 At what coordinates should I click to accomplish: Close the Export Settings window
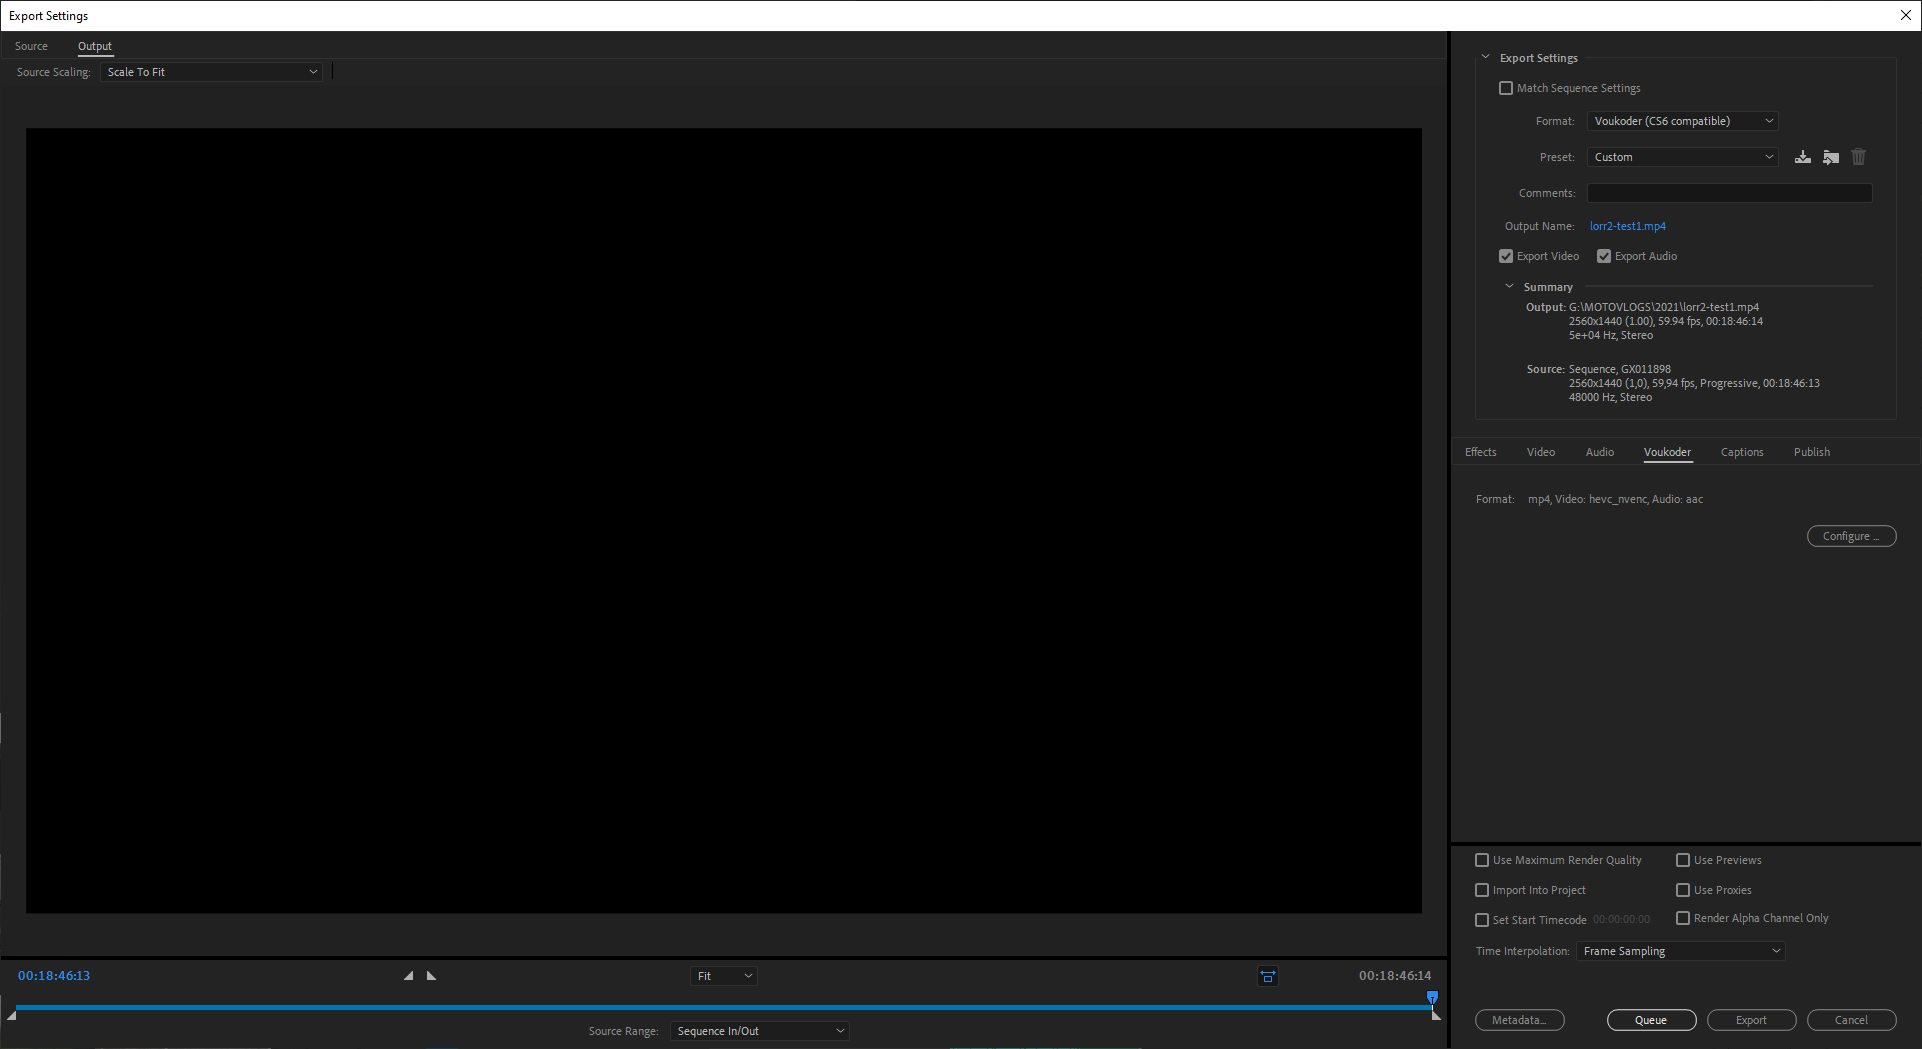coord(1905,15)
